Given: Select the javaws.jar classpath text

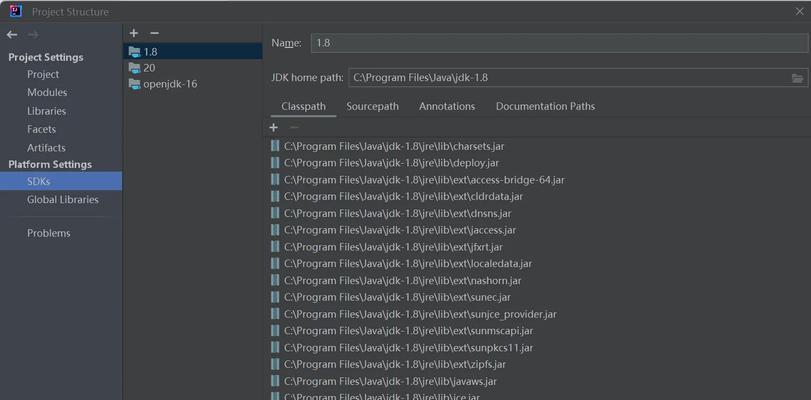Looking at the screenshot, I should point(391,381).
